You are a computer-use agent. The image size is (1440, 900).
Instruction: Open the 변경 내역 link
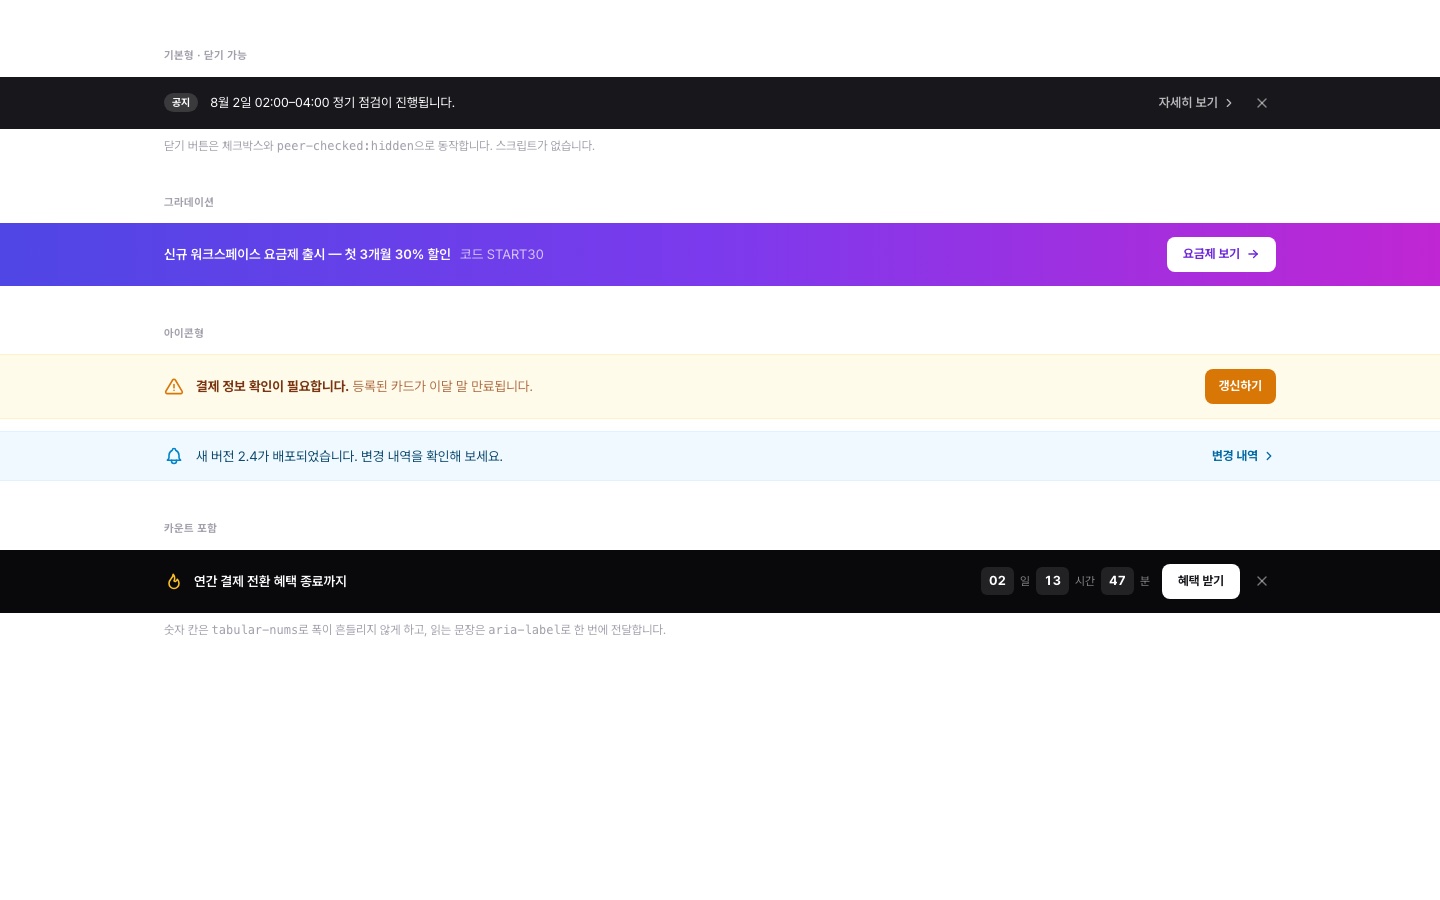tap(1243, 456)
